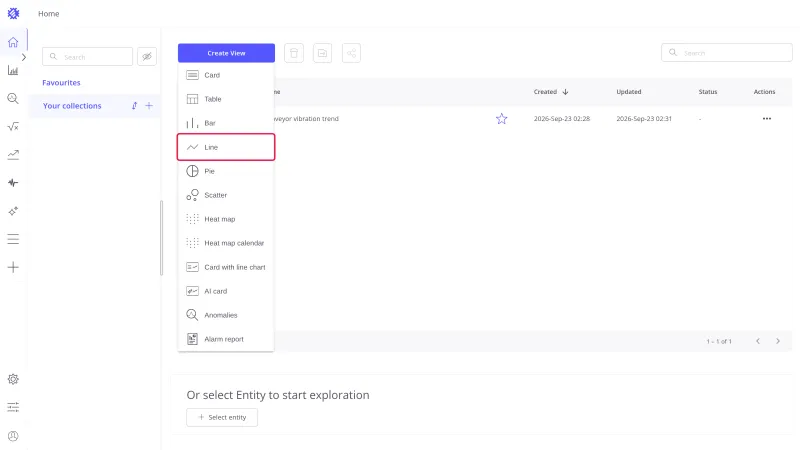Click the delete trash toolbar icon
Viewport: 800px width, 450px height.
[x=294, y=53]
